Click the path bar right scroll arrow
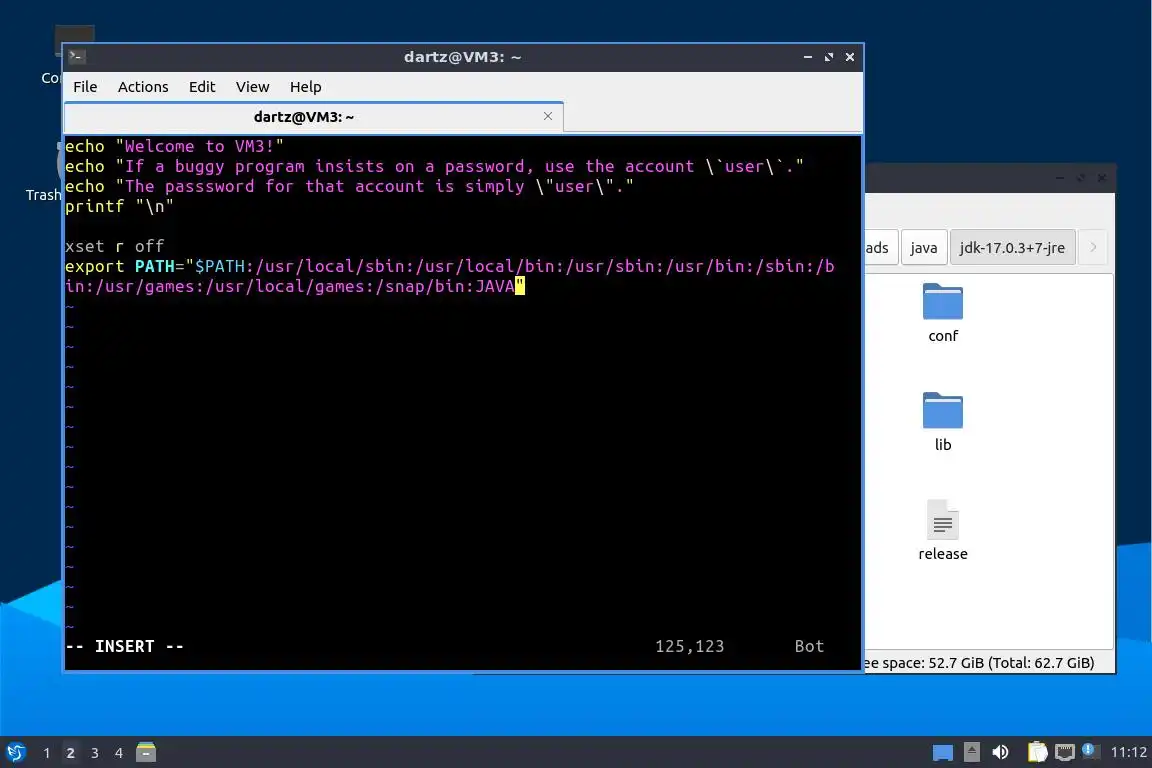The image size is (1152, 768). point(1093,248)
